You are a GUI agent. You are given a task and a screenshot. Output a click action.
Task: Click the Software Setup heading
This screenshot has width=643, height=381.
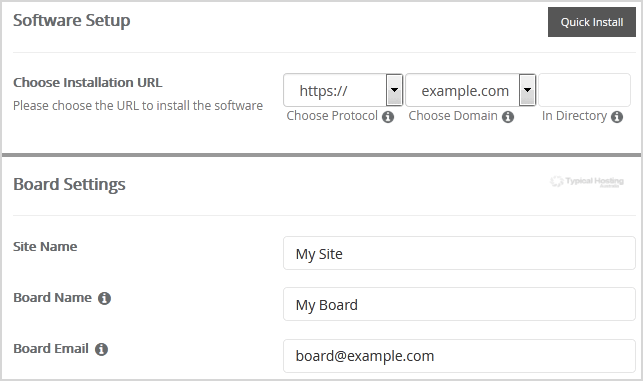(72, 21)
